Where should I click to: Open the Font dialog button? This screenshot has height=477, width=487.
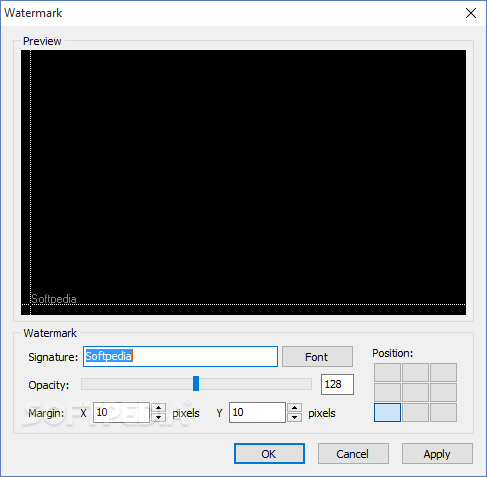[317, 357]
